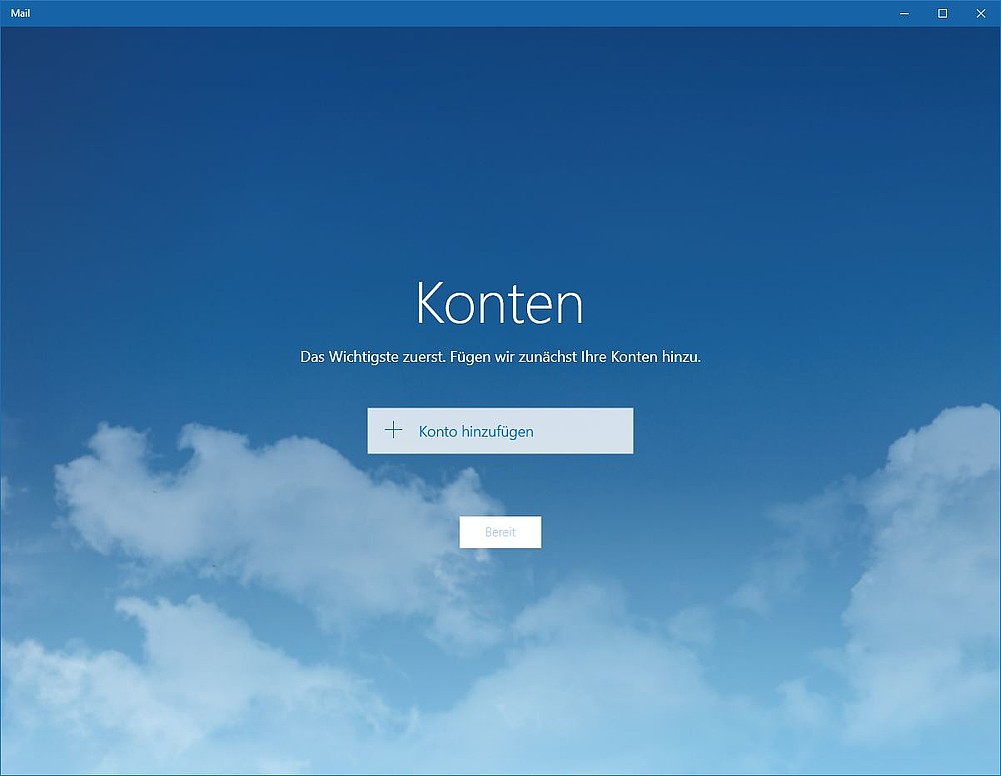Click the blank right side of the Konto hinzufügen button
The height and width of the screenshot is (776, 1001).
(590, 431)
